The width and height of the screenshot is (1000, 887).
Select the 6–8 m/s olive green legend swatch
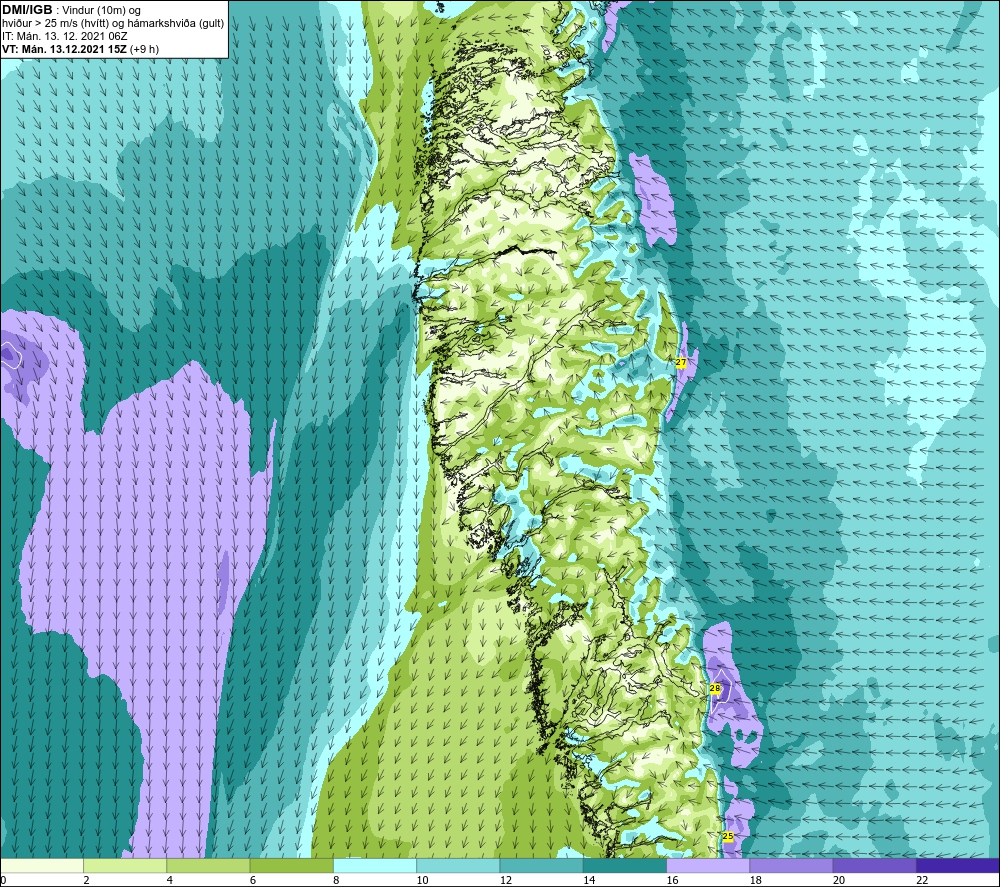[291, 865]
